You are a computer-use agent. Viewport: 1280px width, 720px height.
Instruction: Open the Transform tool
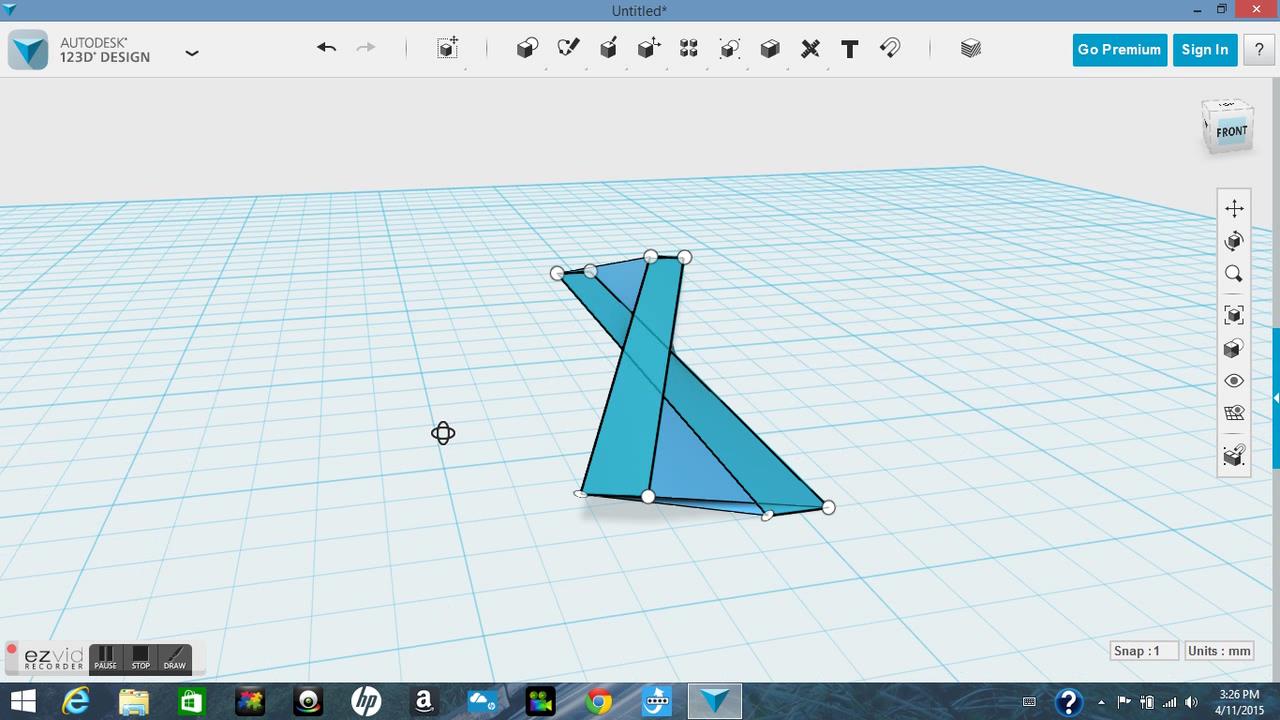click(448, 48)
